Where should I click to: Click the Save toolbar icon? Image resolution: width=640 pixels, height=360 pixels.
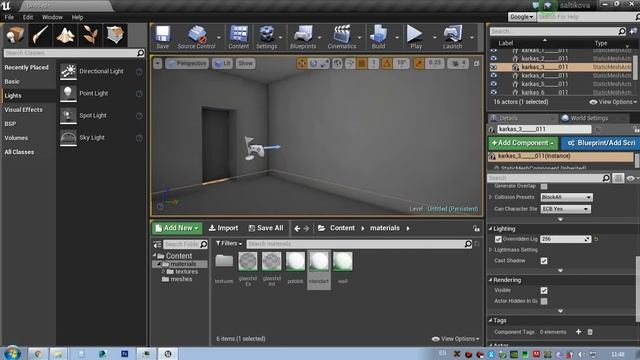click(162, 37)
